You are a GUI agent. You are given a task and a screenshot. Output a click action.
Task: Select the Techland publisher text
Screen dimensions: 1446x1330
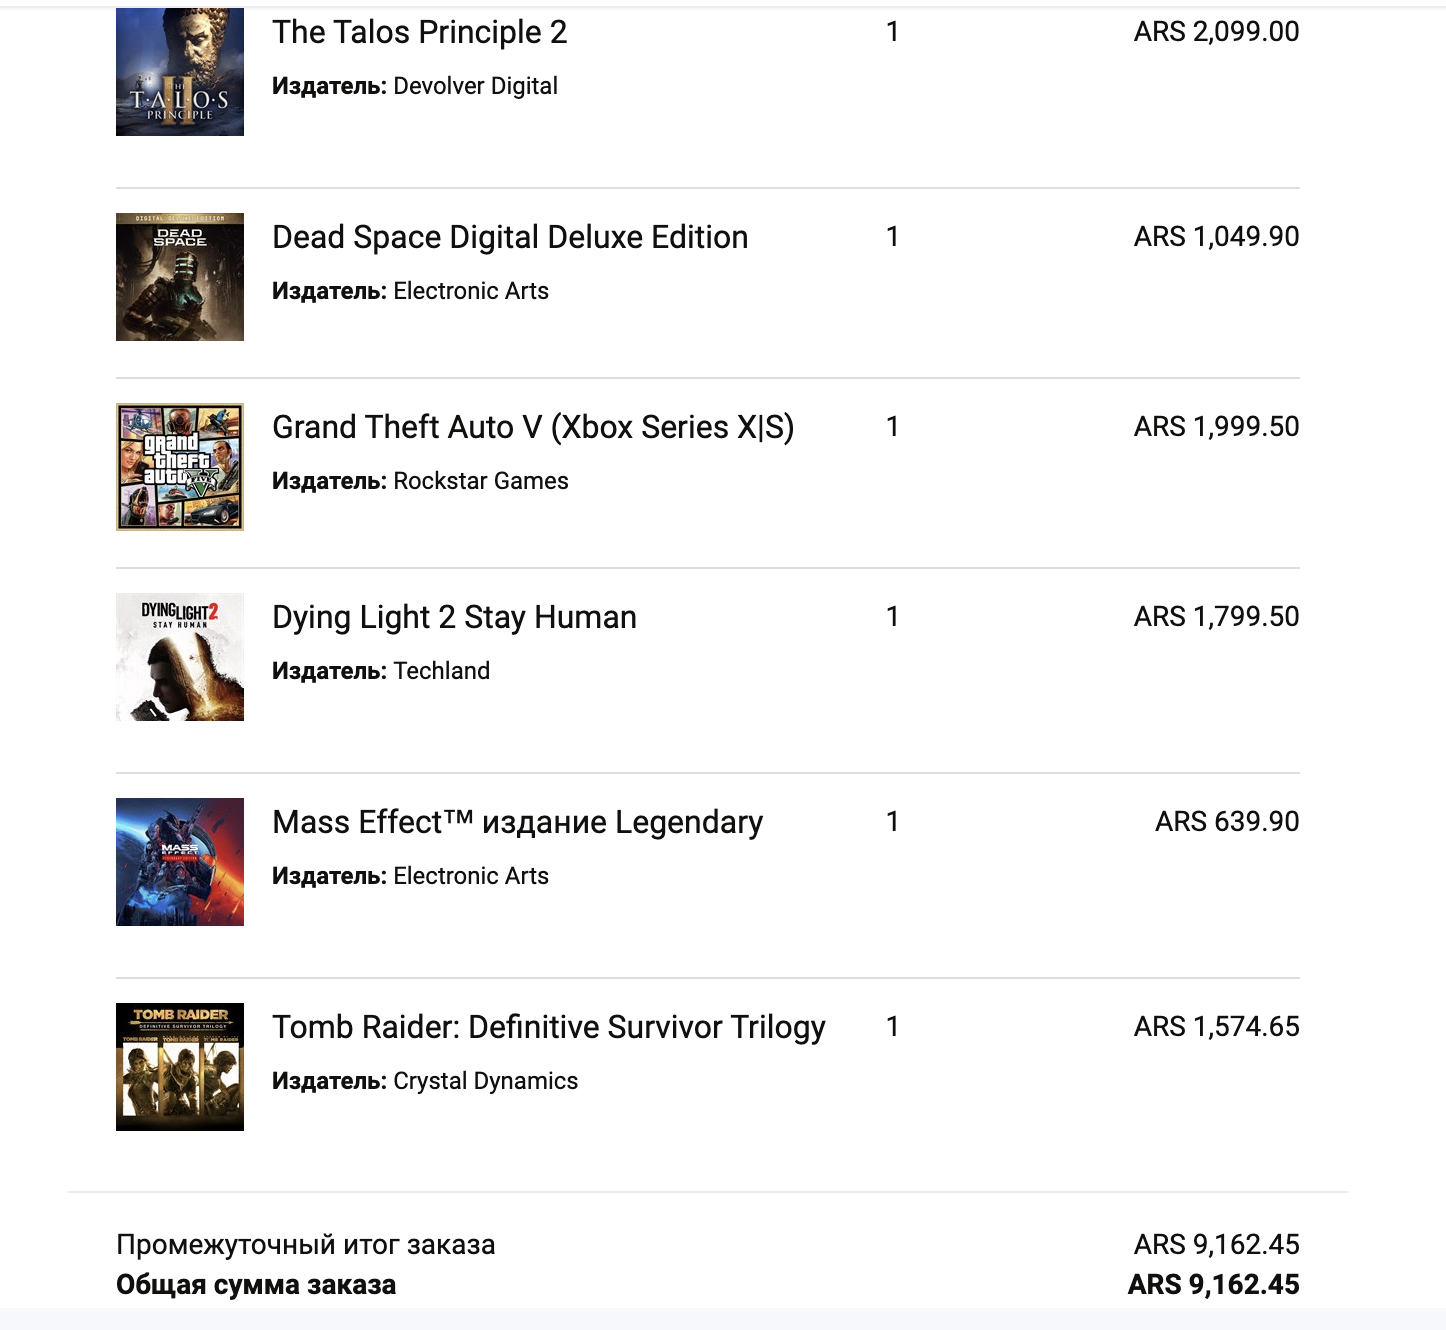[441, 671]
